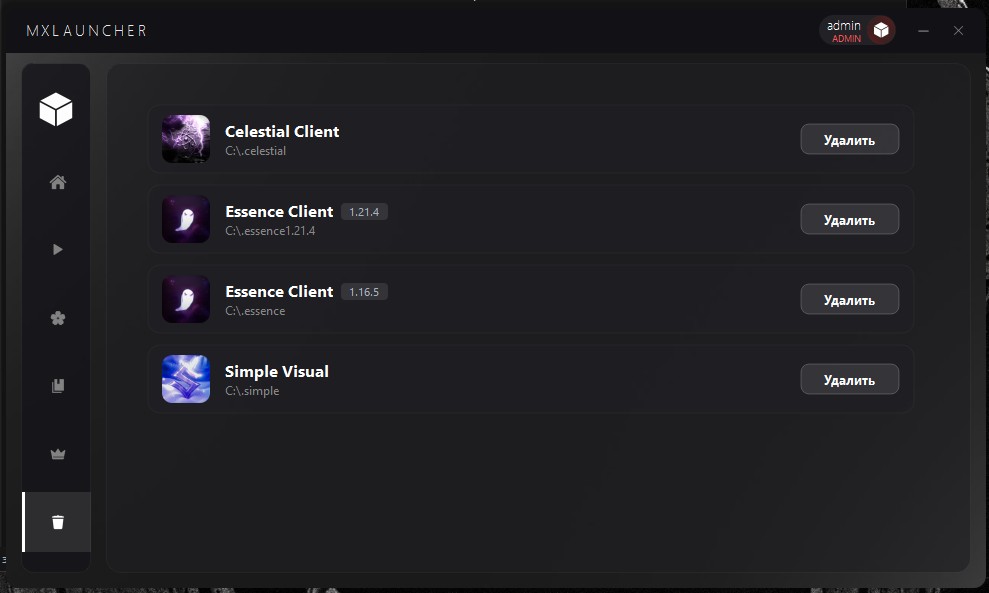Minimize the MXLauncher window
This screenshot has width=989, height=593.
click(x=924, y=31)
